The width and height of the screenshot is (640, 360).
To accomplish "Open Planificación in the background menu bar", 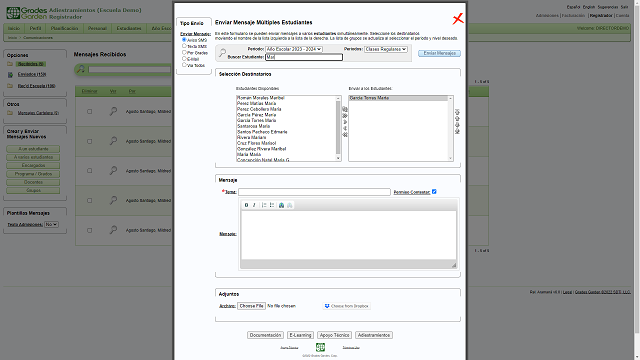I will (64, 28).
